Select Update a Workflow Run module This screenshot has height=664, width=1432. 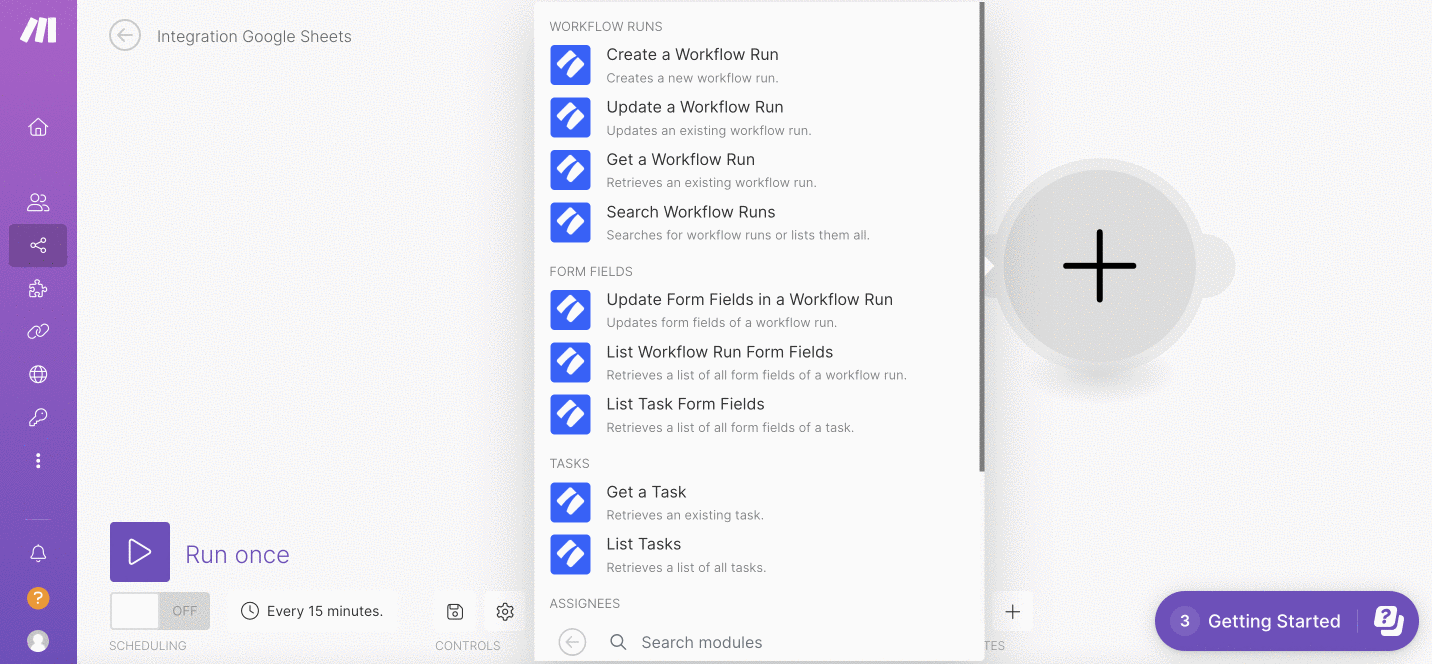click(758, 118)
